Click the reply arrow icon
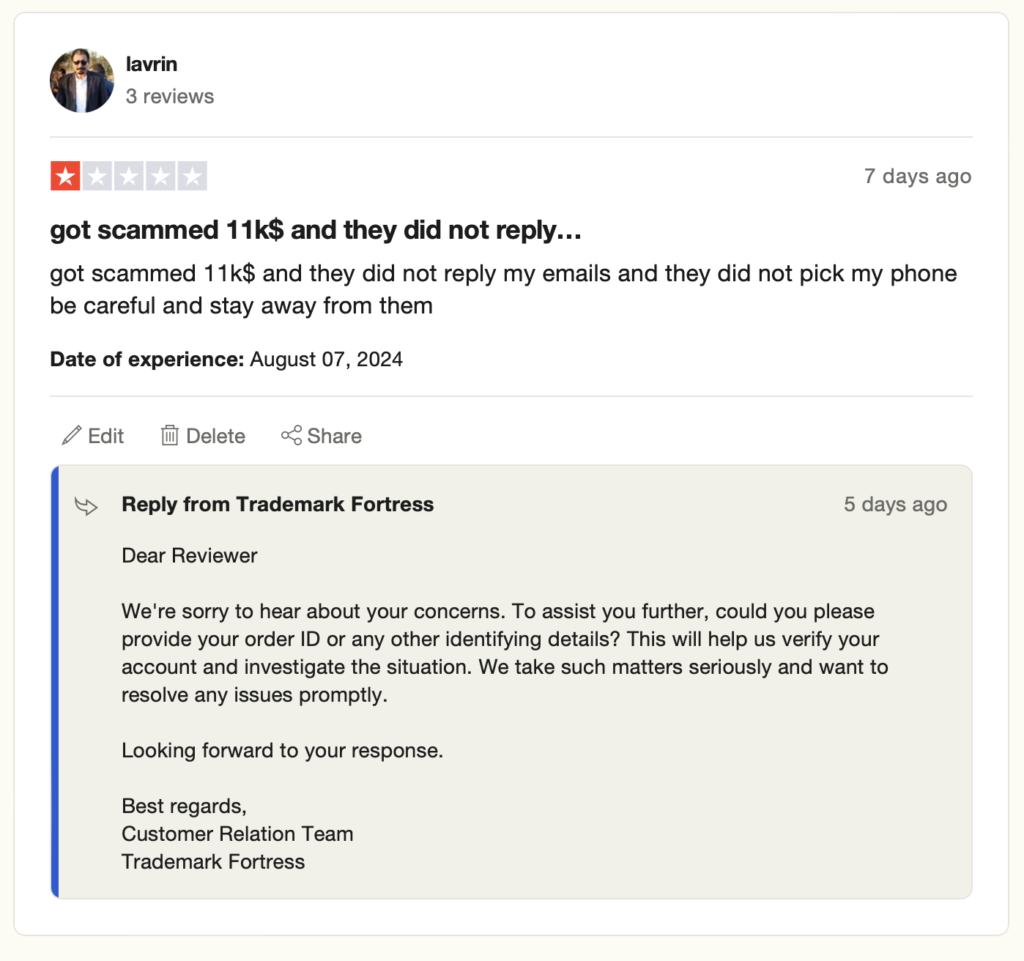This screenshot has width=1024, height=961. click(x=87, y=506)
